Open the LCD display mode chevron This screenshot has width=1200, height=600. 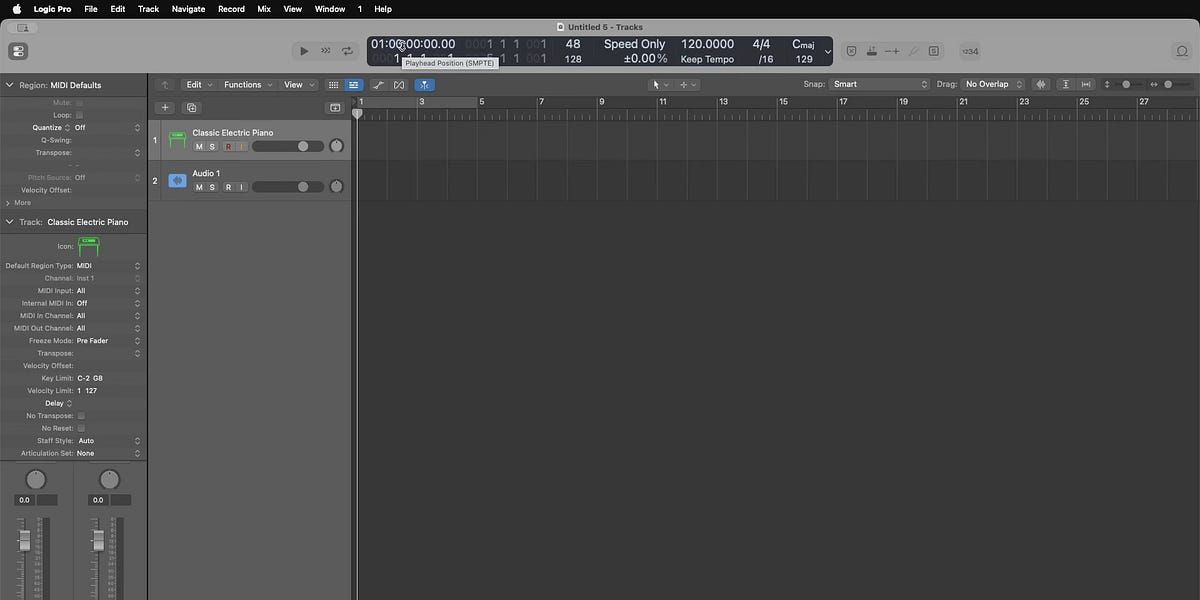(x=827, y=51)
